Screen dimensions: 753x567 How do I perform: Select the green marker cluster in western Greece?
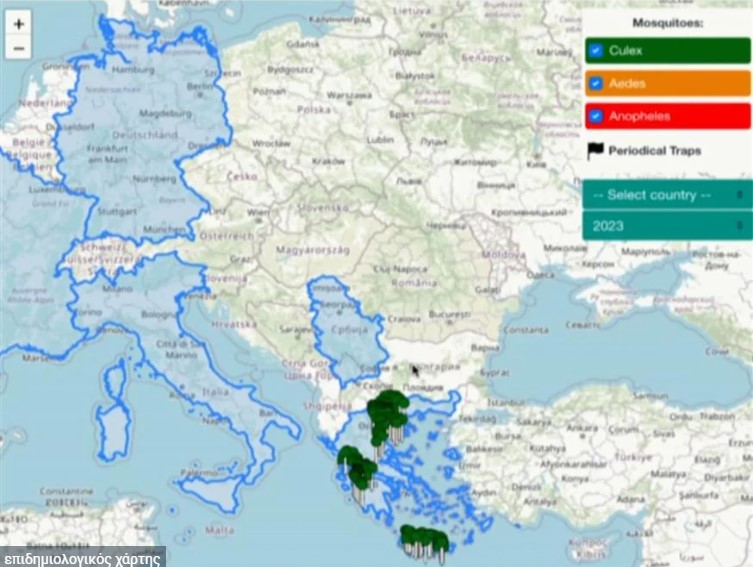[356, 469]
